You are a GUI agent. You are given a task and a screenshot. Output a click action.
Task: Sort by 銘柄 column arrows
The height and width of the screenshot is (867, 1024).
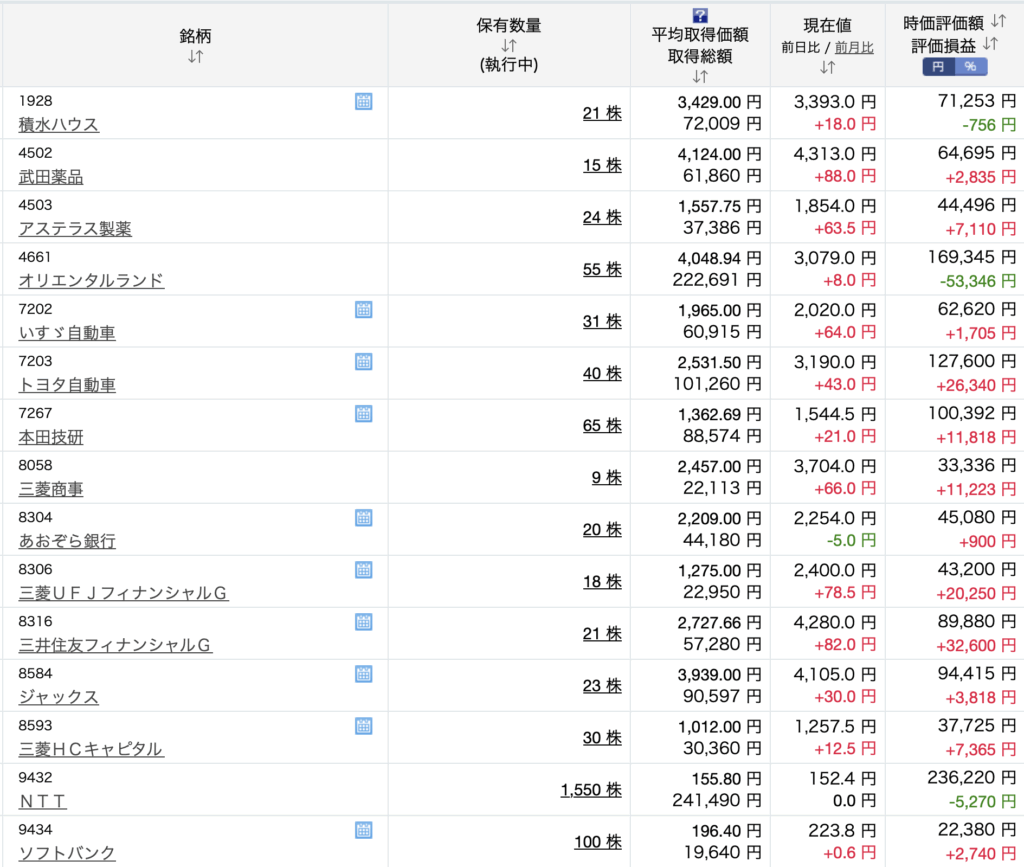(x=195, y=57)
